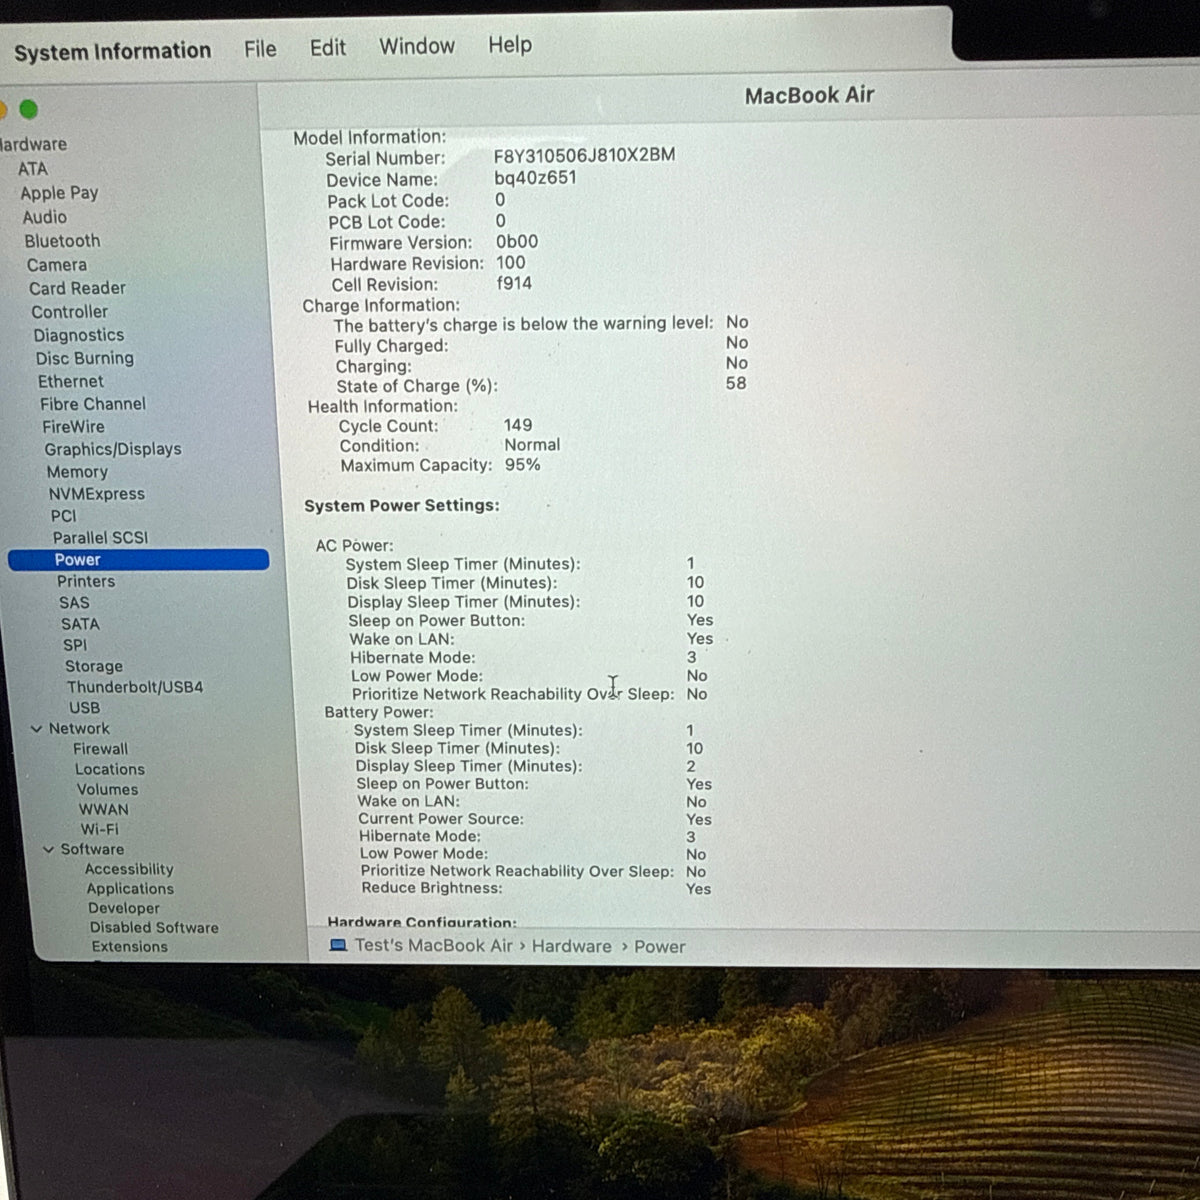This screenshot has width=1200, height=1200.
Task: Select Graphics/Displays in the sidebar
Action: coord(112,449)
